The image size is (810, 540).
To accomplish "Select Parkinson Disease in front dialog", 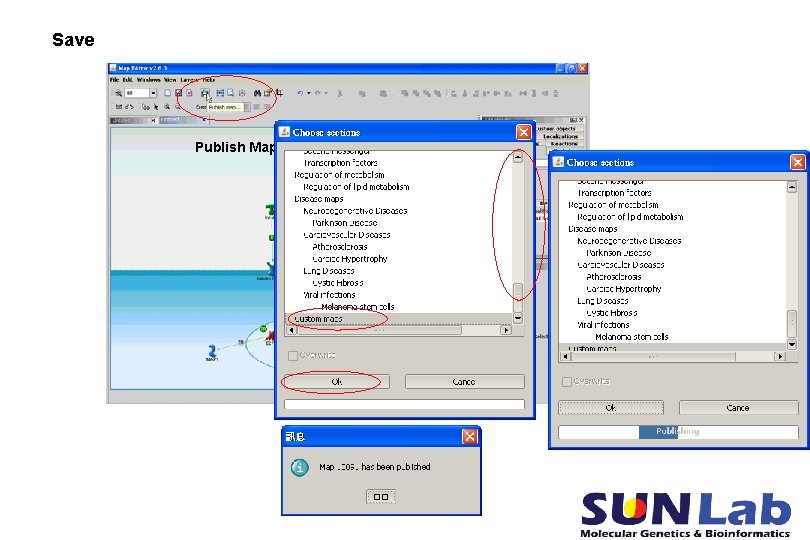I will (x=345, y=223).
